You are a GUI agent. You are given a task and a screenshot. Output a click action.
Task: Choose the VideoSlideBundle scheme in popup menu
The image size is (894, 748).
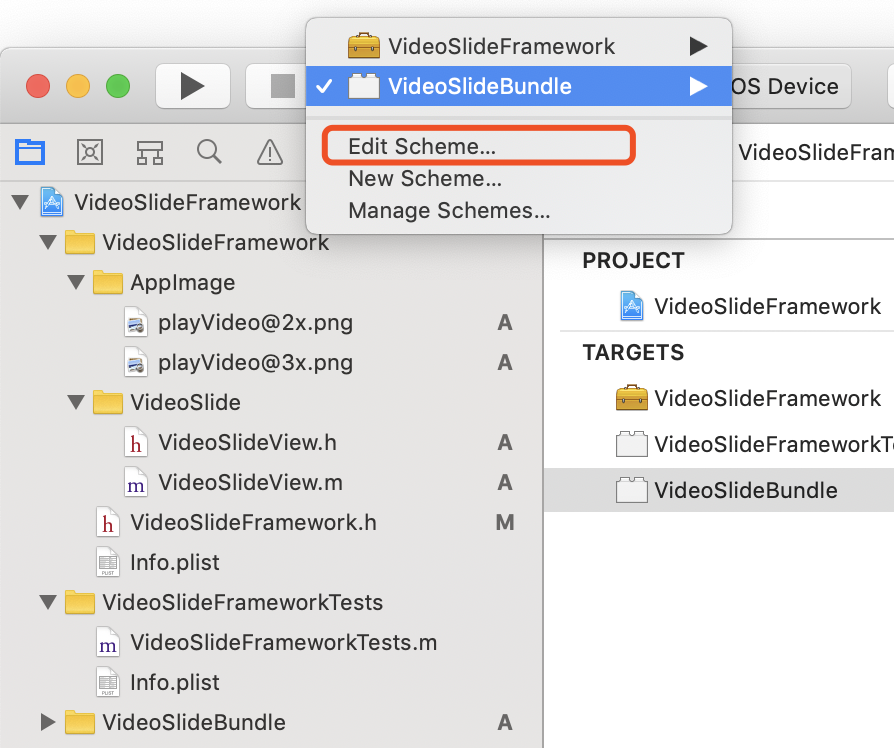click(519, 86)
